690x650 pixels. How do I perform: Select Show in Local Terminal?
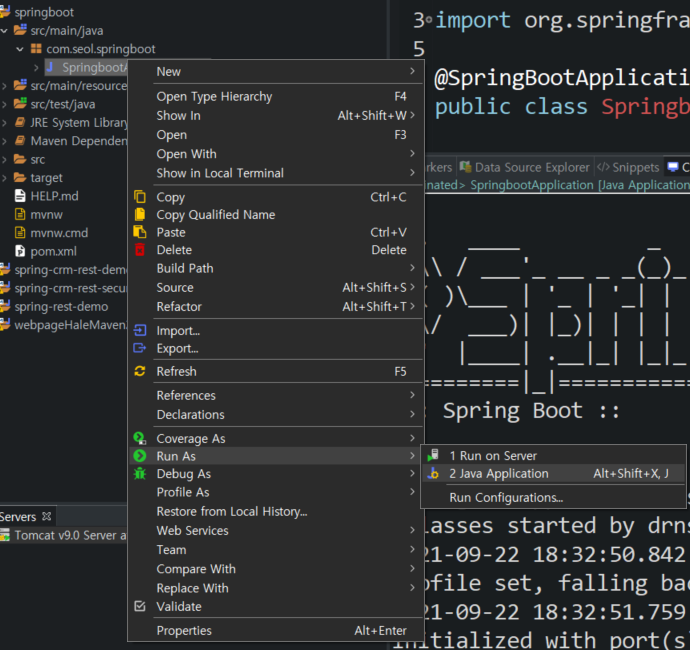pos(275,173)
